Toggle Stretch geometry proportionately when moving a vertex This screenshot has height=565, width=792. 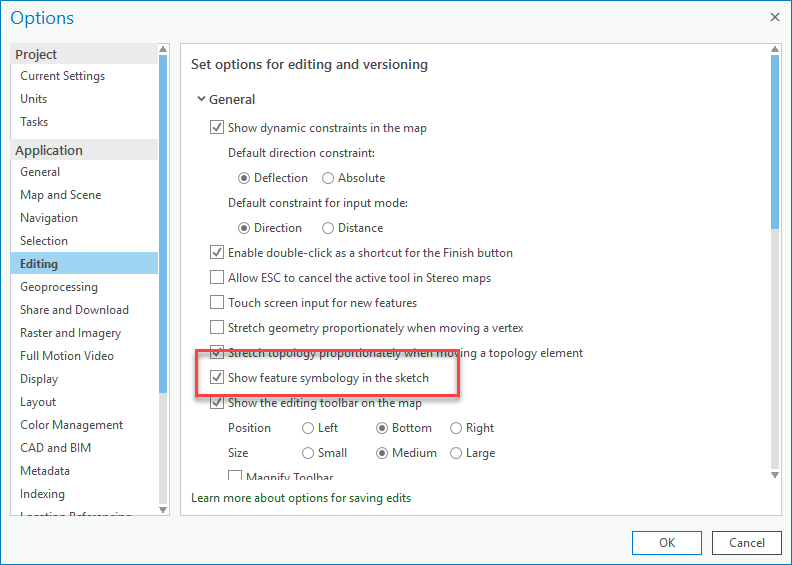click(217, 327)
